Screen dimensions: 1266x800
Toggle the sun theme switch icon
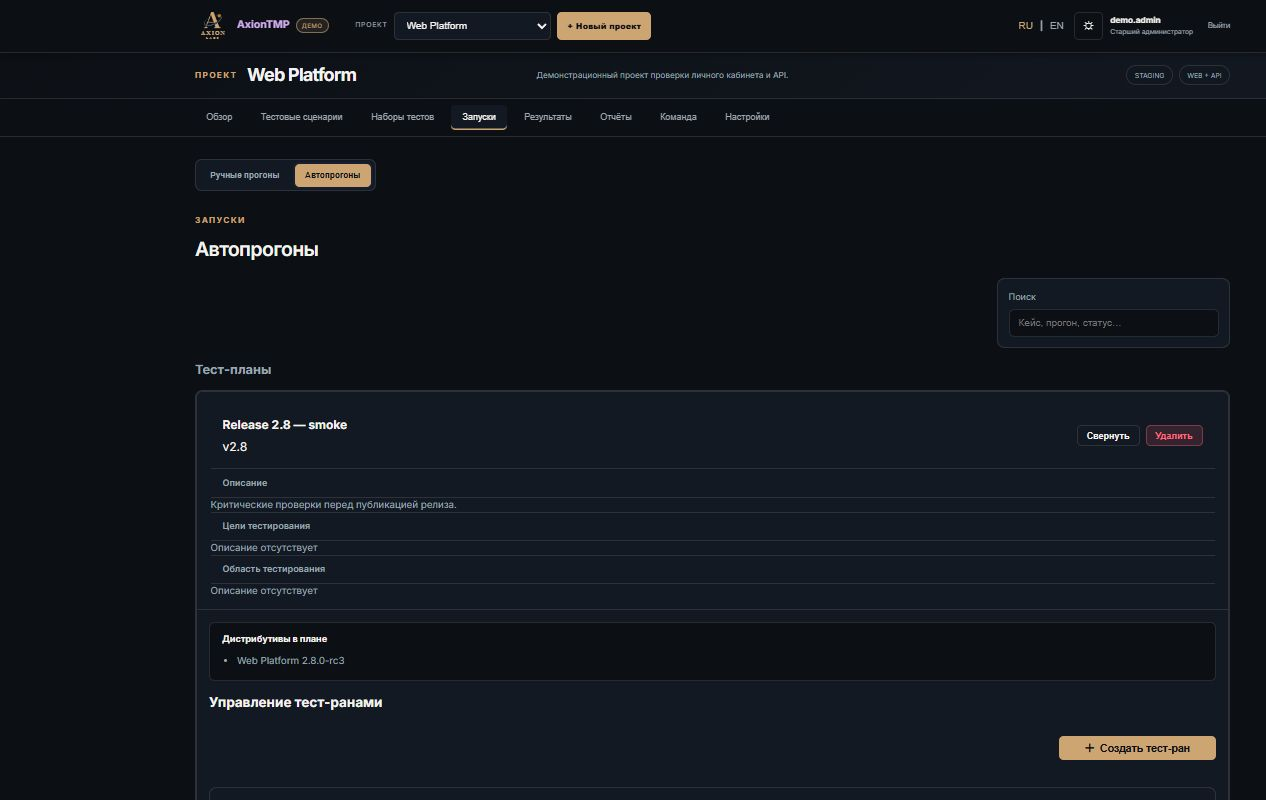(1088, 26)
